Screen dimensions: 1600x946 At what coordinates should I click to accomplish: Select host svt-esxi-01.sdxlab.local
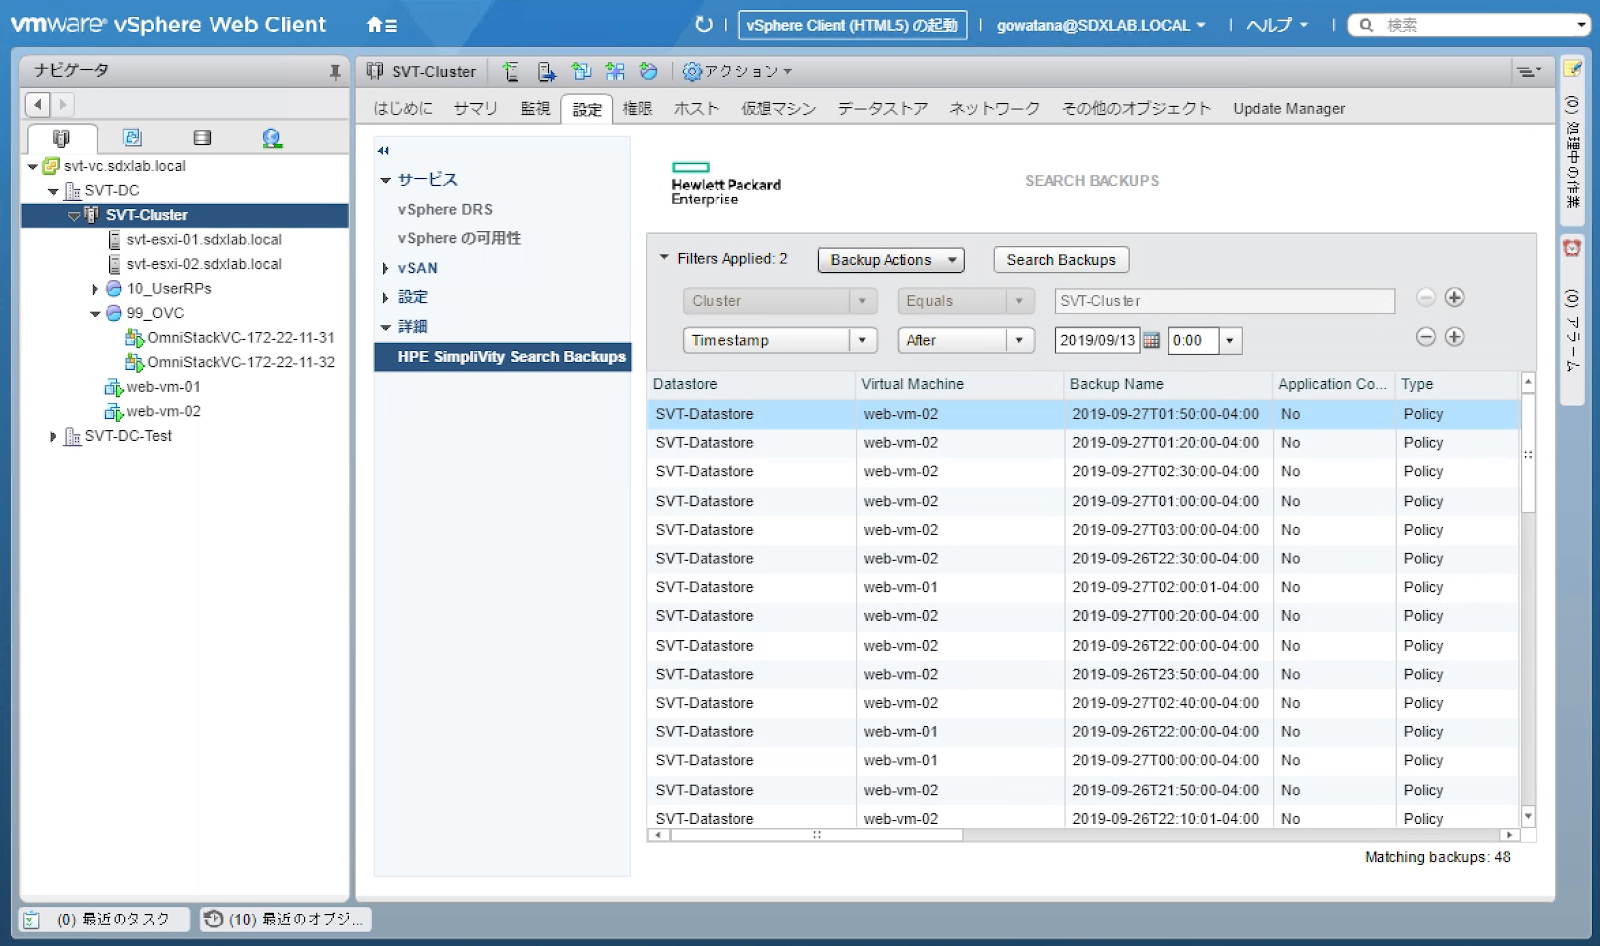[204, 240]
